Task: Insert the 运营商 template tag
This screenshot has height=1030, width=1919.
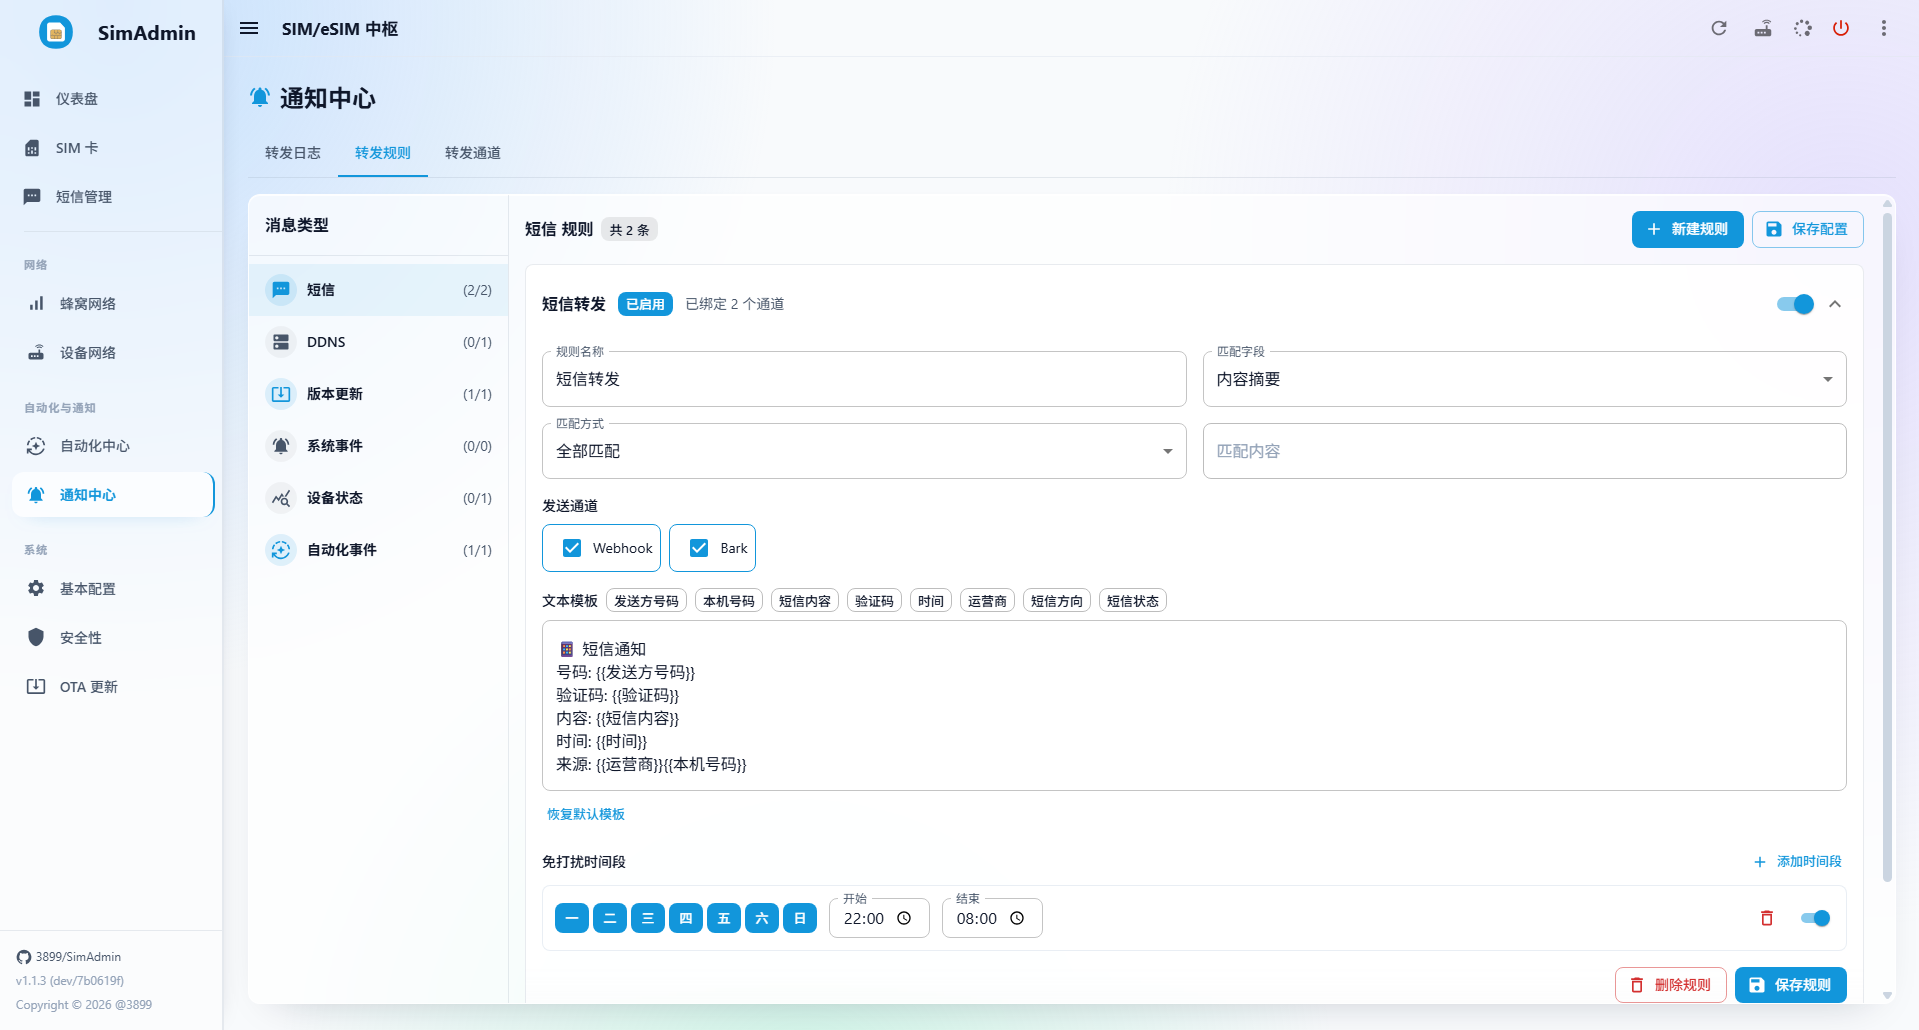Action: (x=987, y=601)
